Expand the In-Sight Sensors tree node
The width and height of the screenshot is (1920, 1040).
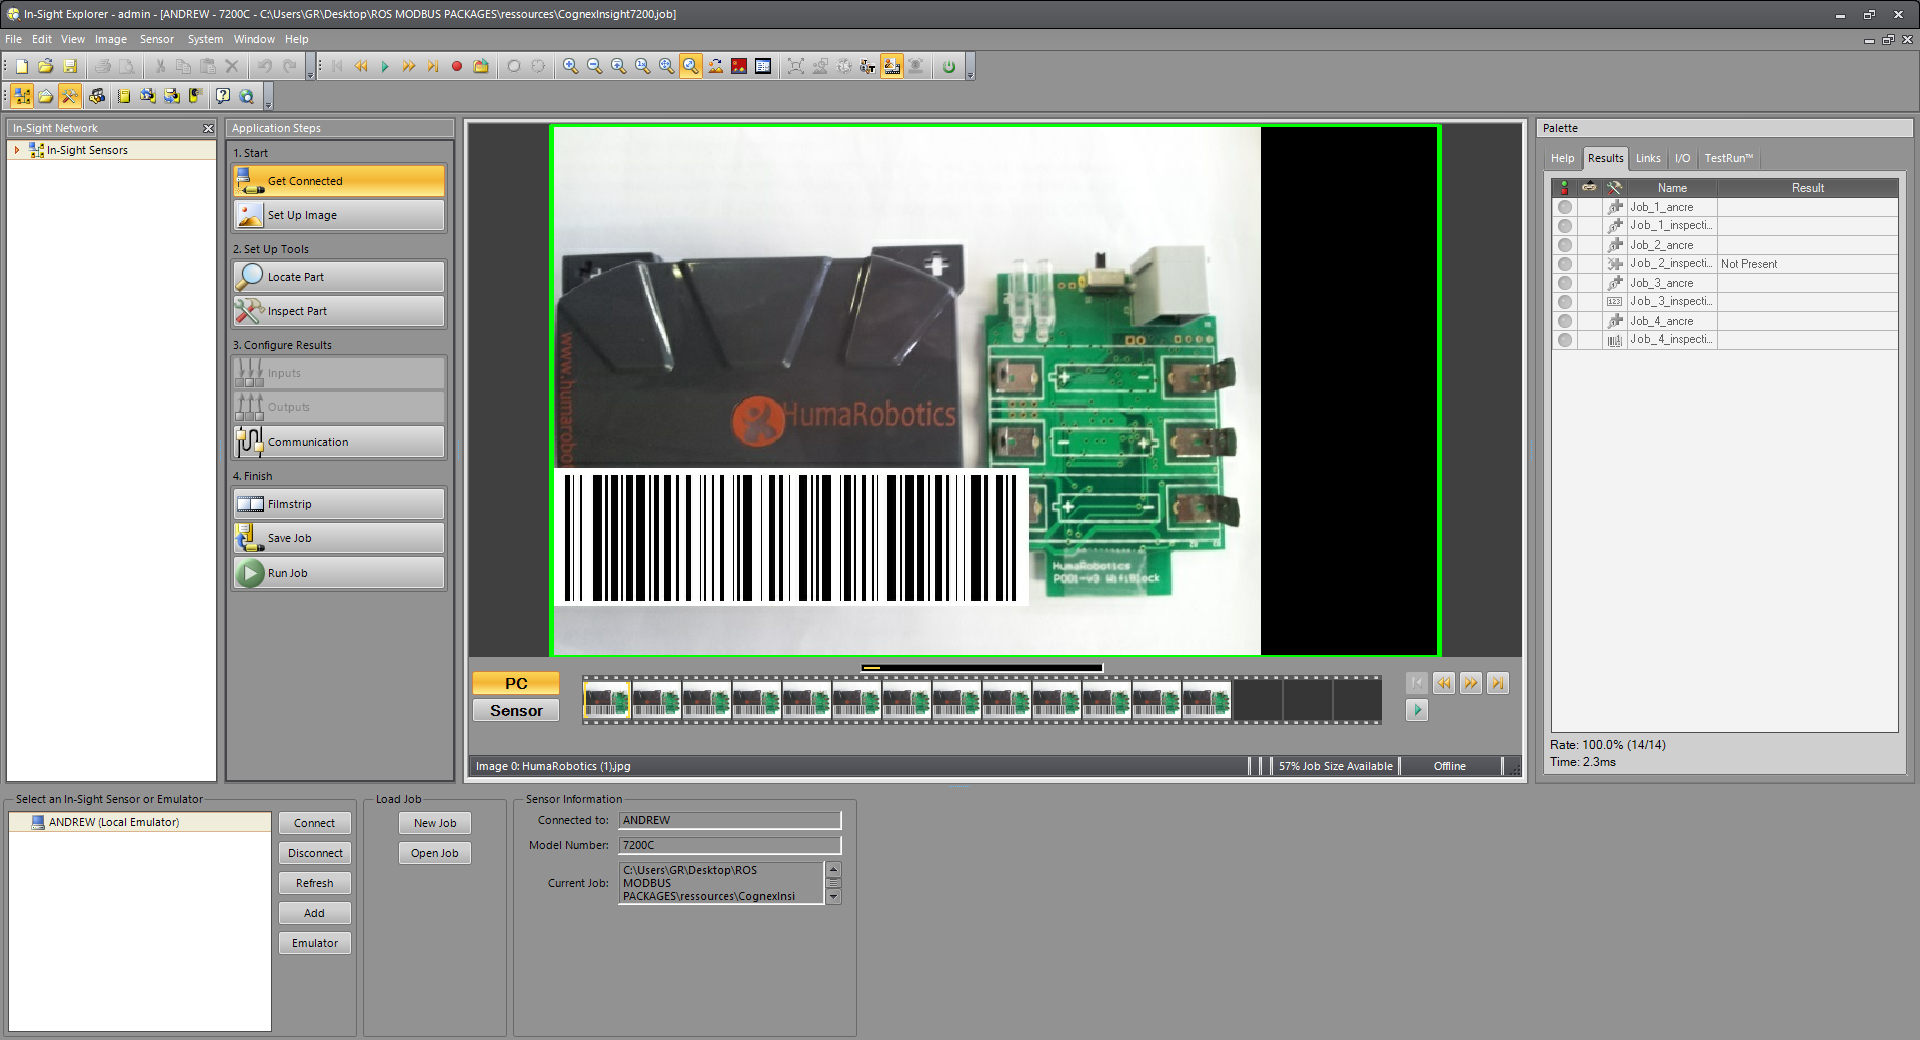(x=17, y=150)
